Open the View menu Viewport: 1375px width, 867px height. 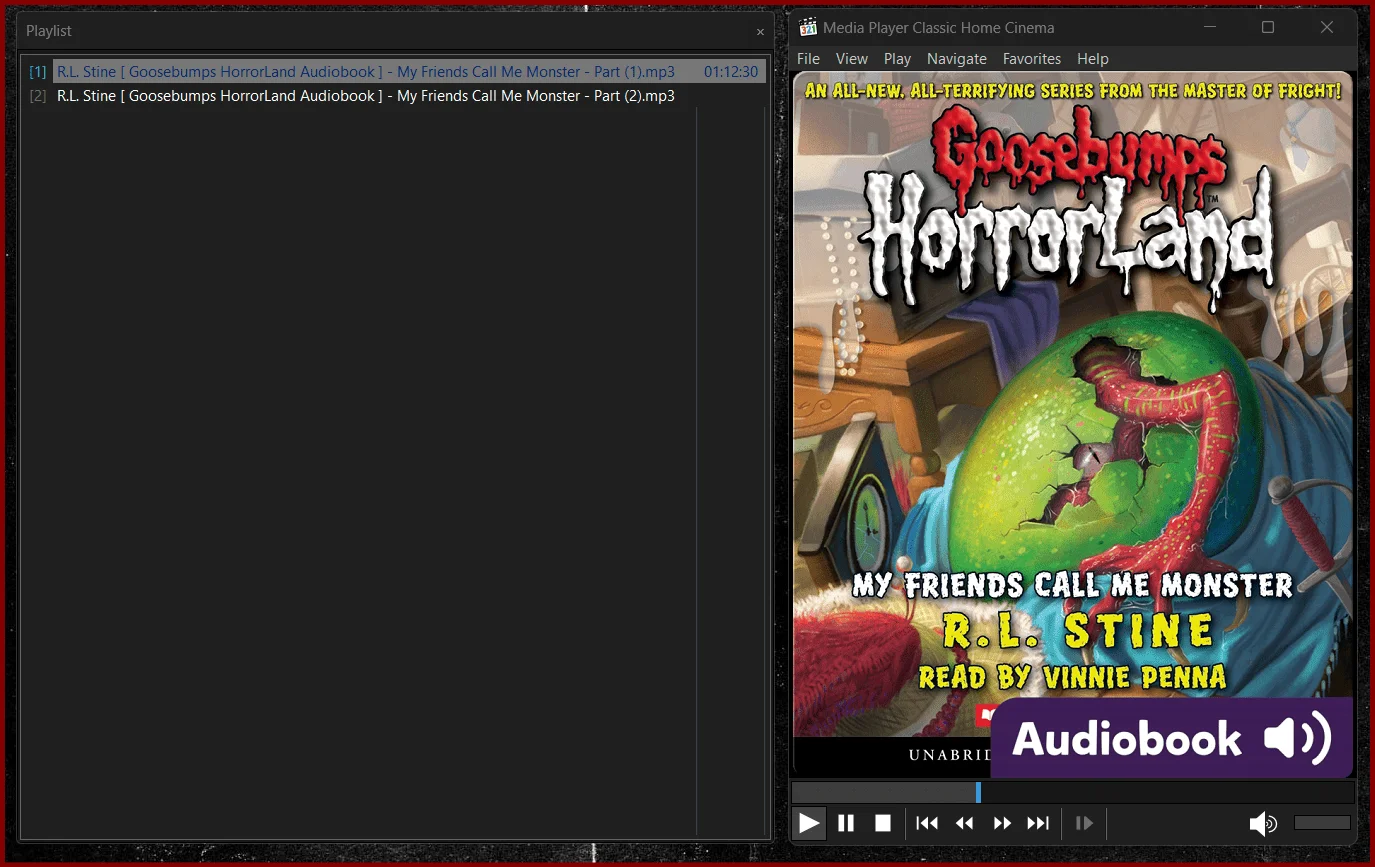pyautogui.click(x=852, y=59)
